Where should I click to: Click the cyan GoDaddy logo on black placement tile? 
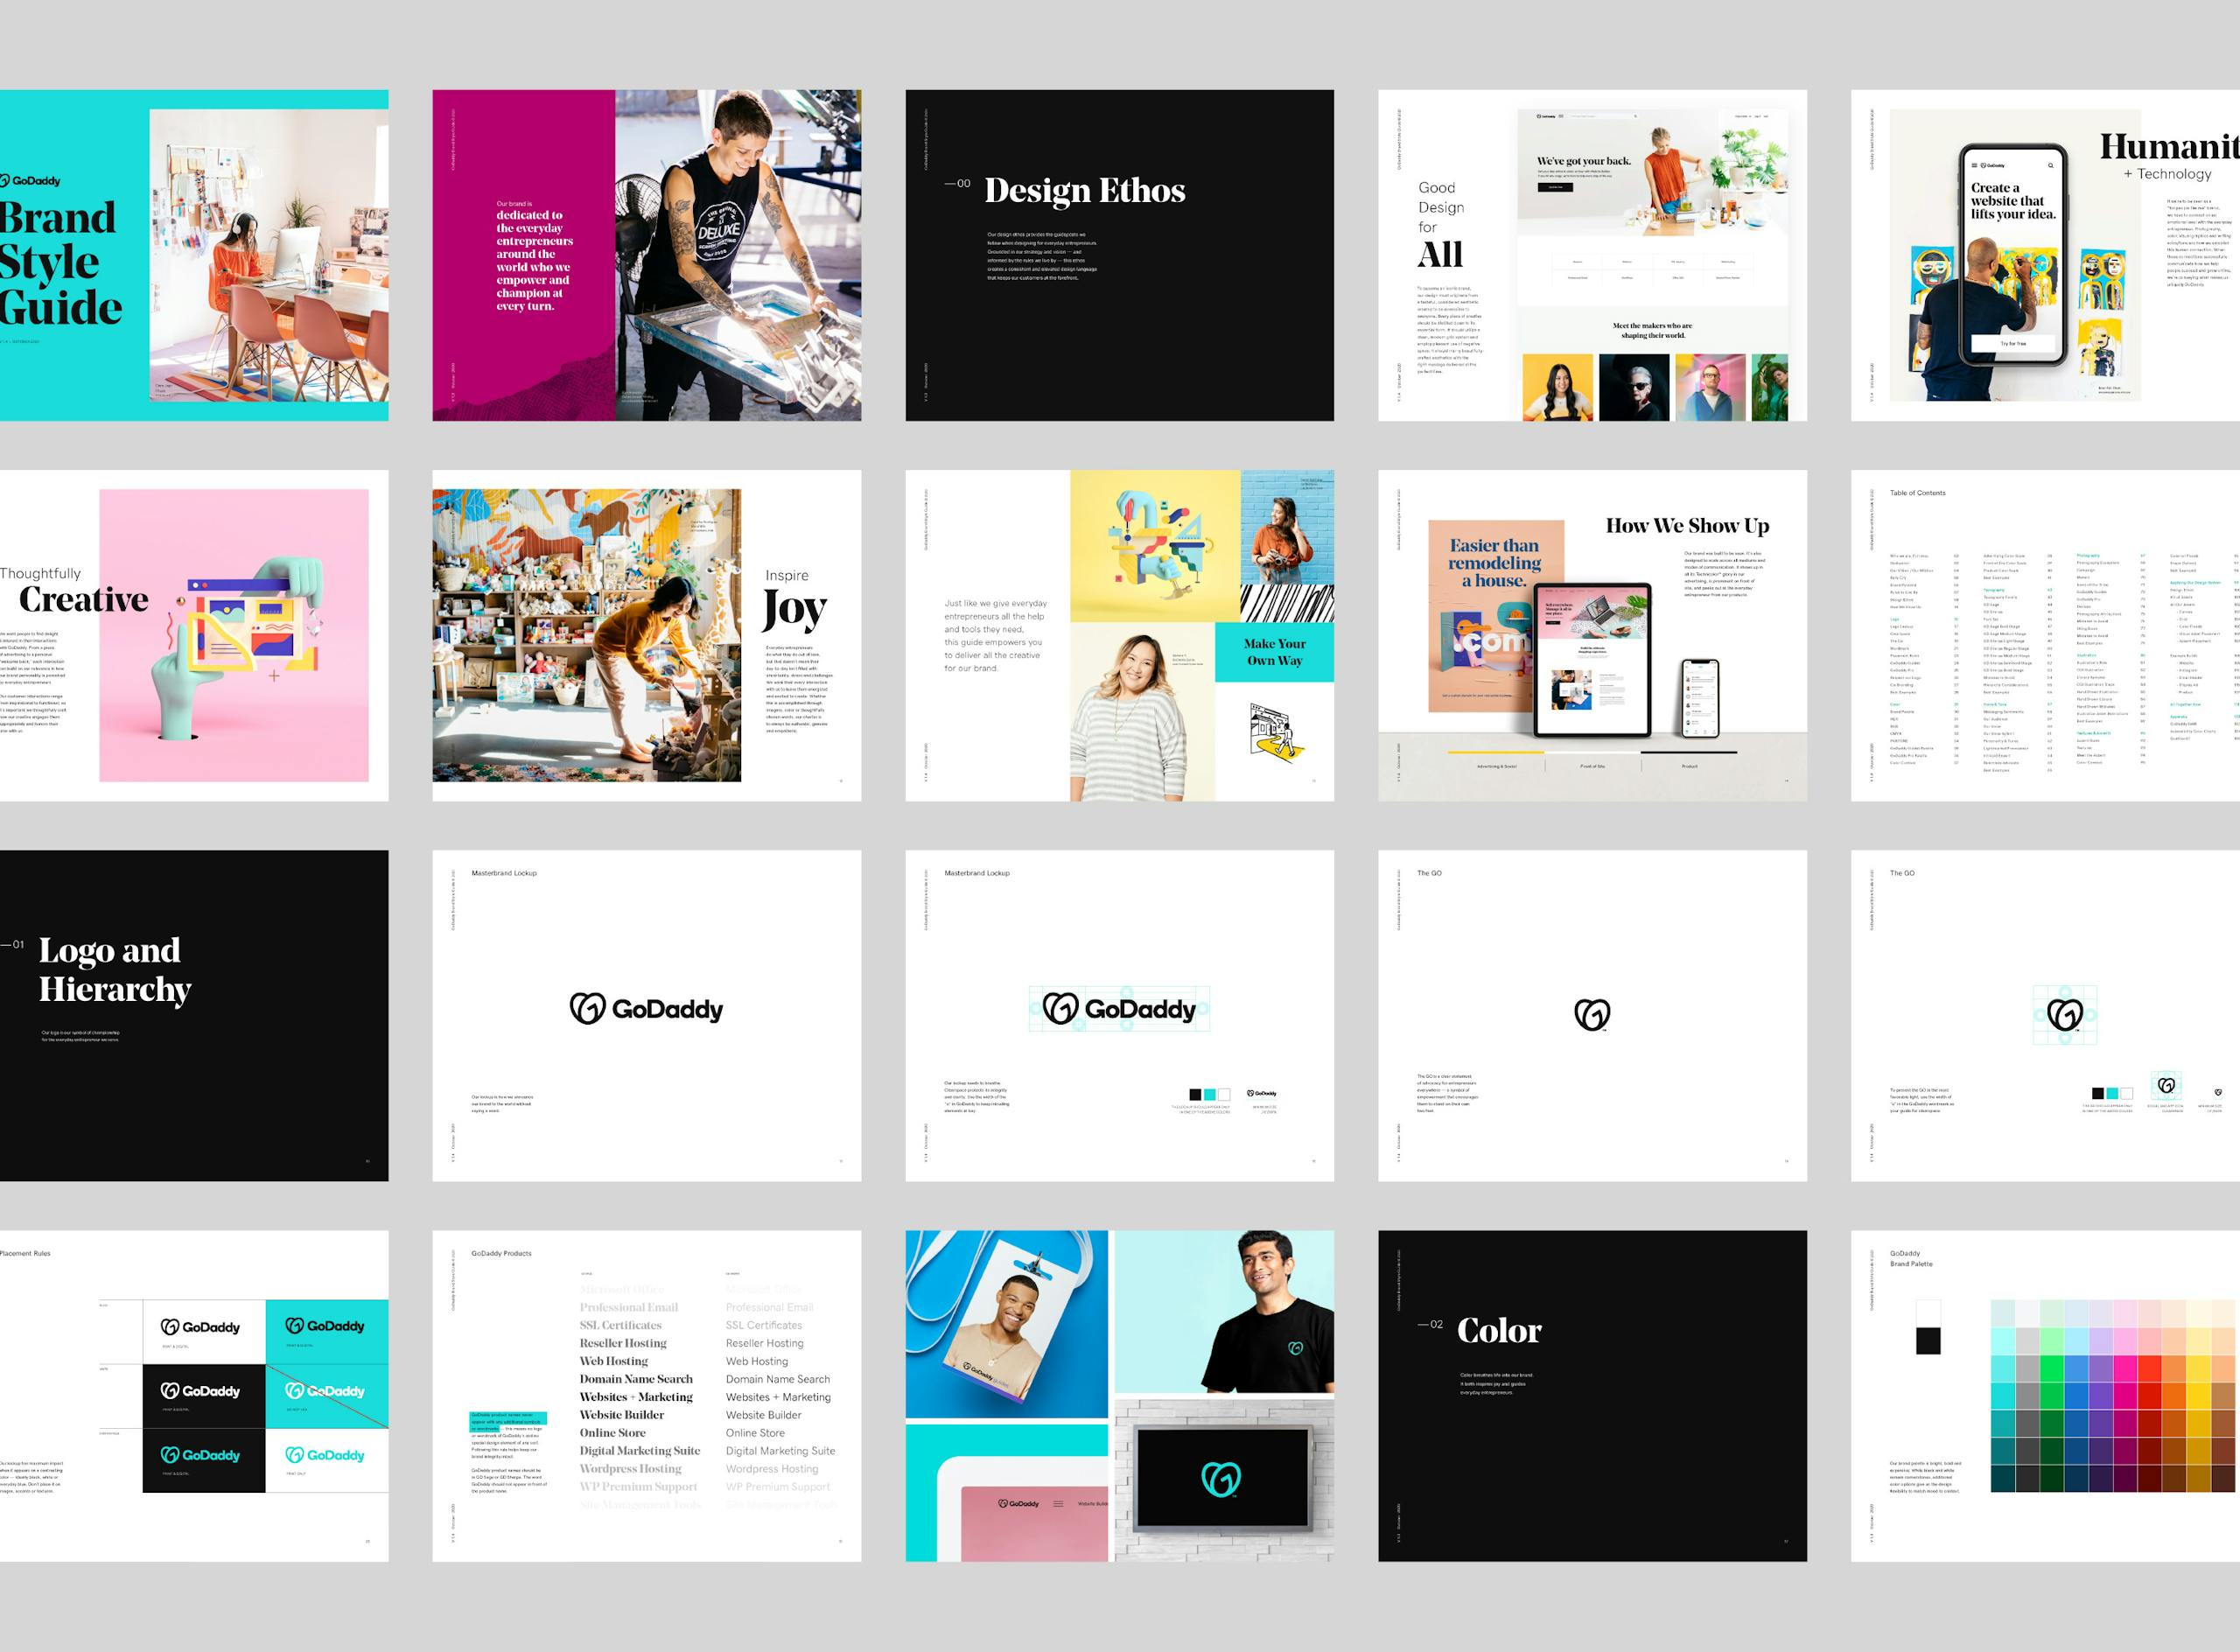(x=201, y=1455)
